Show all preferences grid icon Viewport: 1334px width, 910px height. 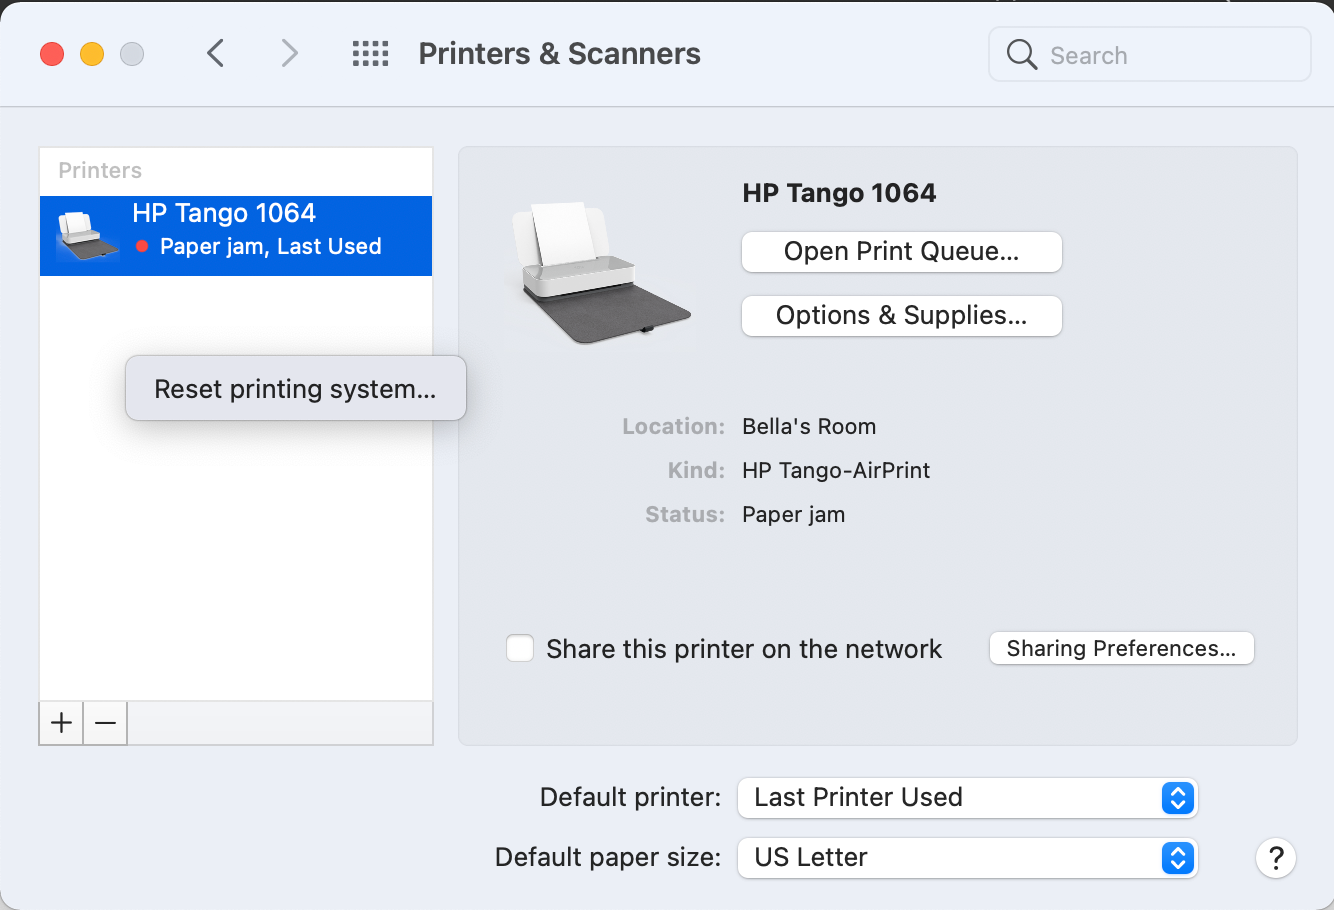(370, 53)
